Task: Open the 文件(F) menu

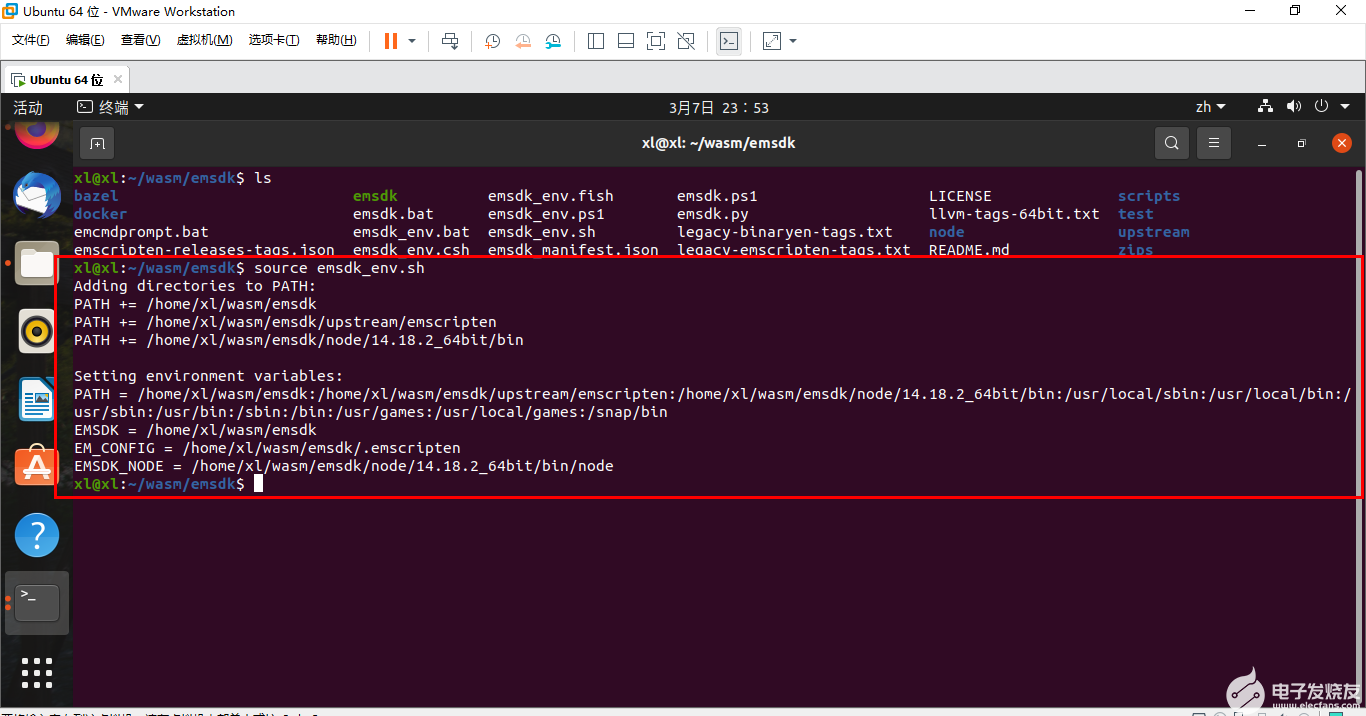Action: pyautogui.click(x=31, y=40)
